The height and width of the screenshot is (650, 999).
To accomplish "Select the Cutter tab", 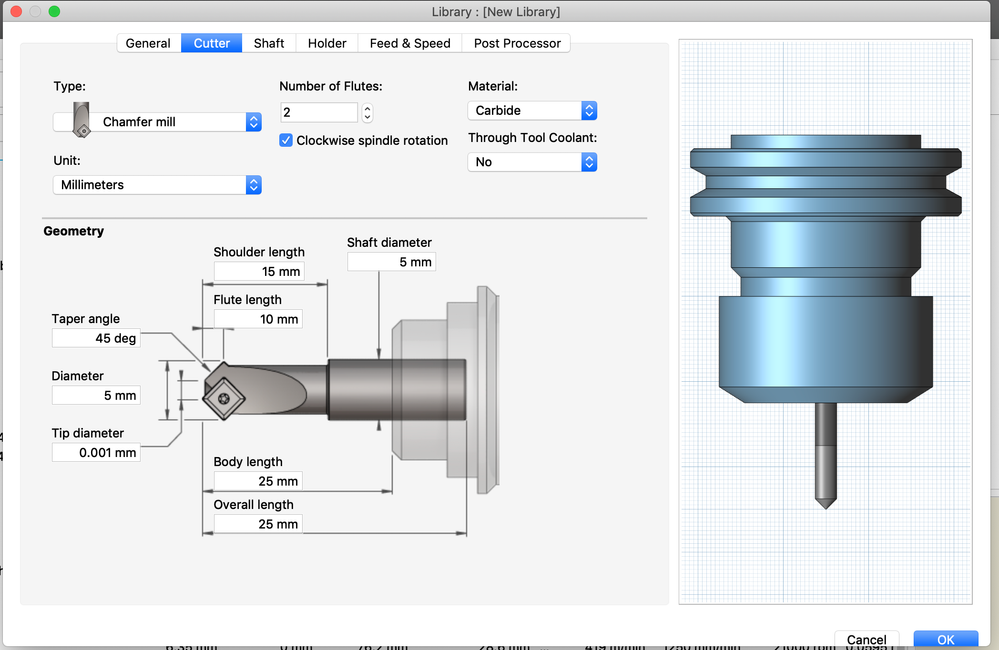I will click(x=212, y=43).
